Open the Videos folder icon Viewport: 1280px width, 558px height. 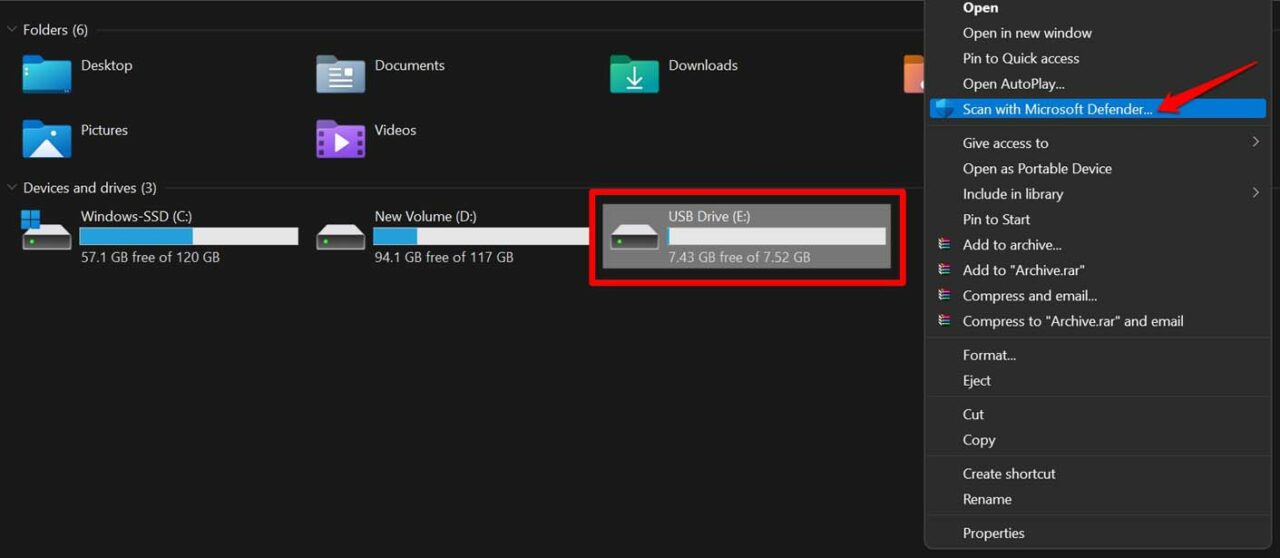point(341,139)
